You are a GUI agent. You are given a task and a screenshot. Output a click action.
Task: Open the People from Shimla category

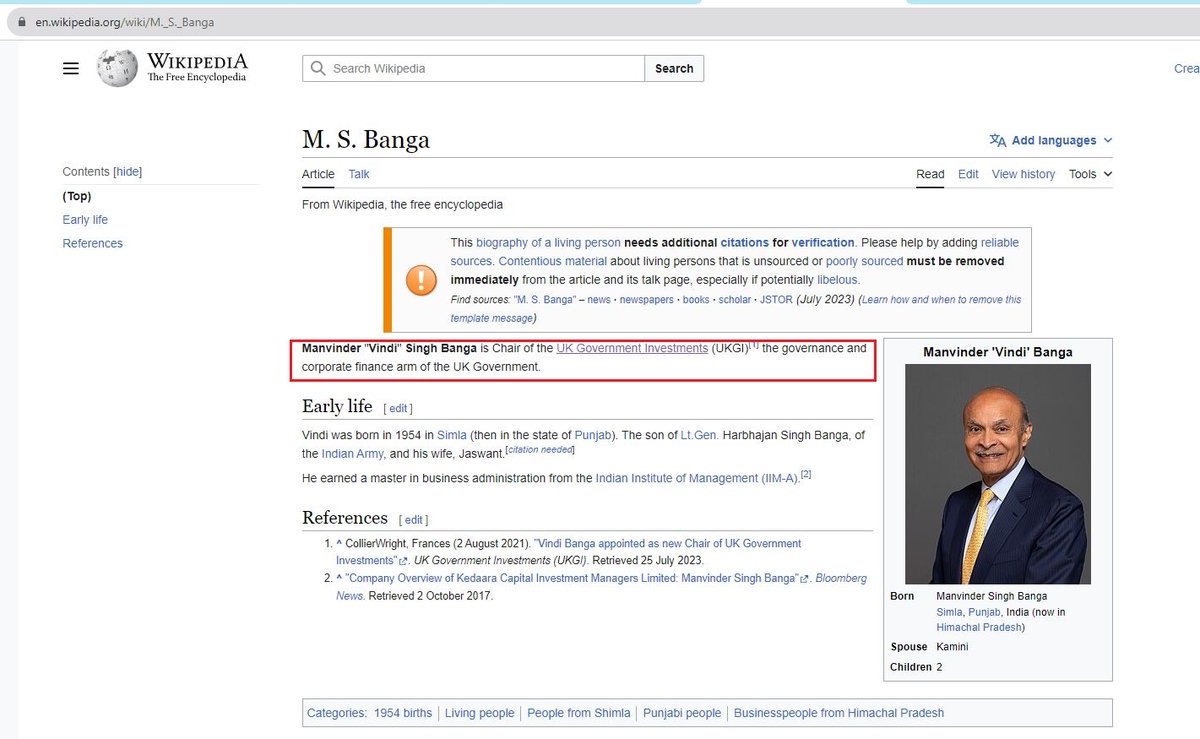579,714
